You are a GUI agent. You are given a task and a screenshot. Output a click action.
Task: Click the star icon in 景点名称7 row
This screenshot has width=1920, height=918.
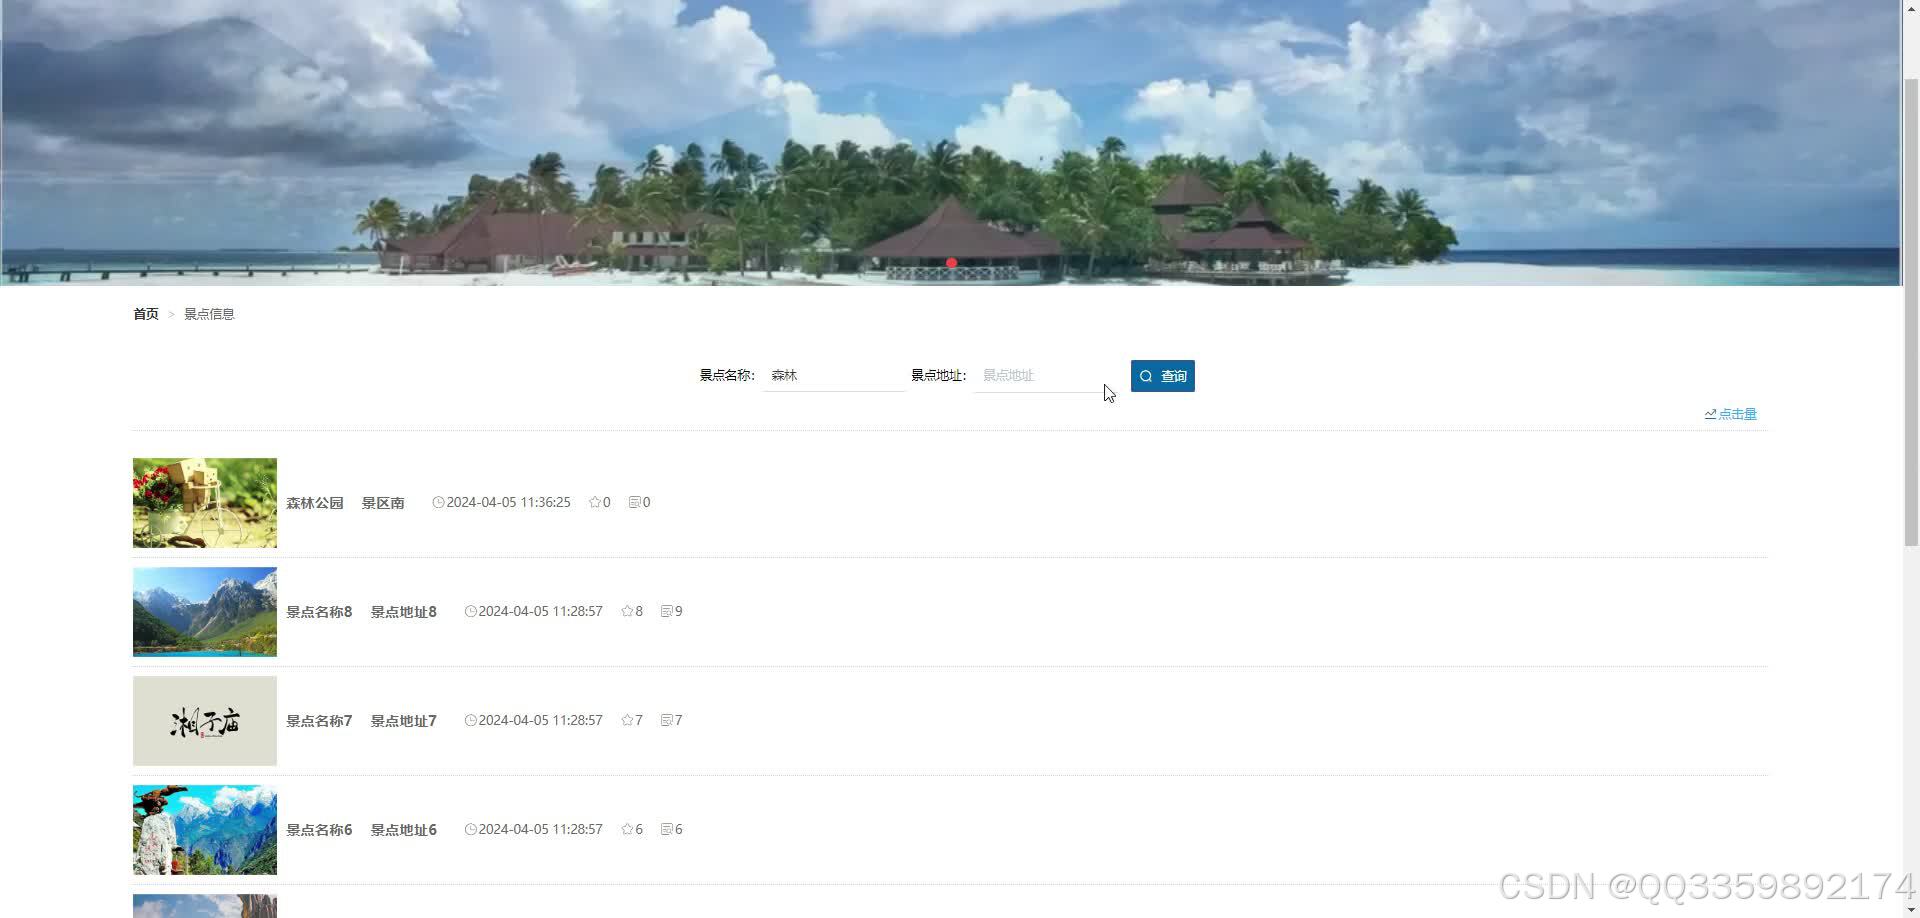627,720
